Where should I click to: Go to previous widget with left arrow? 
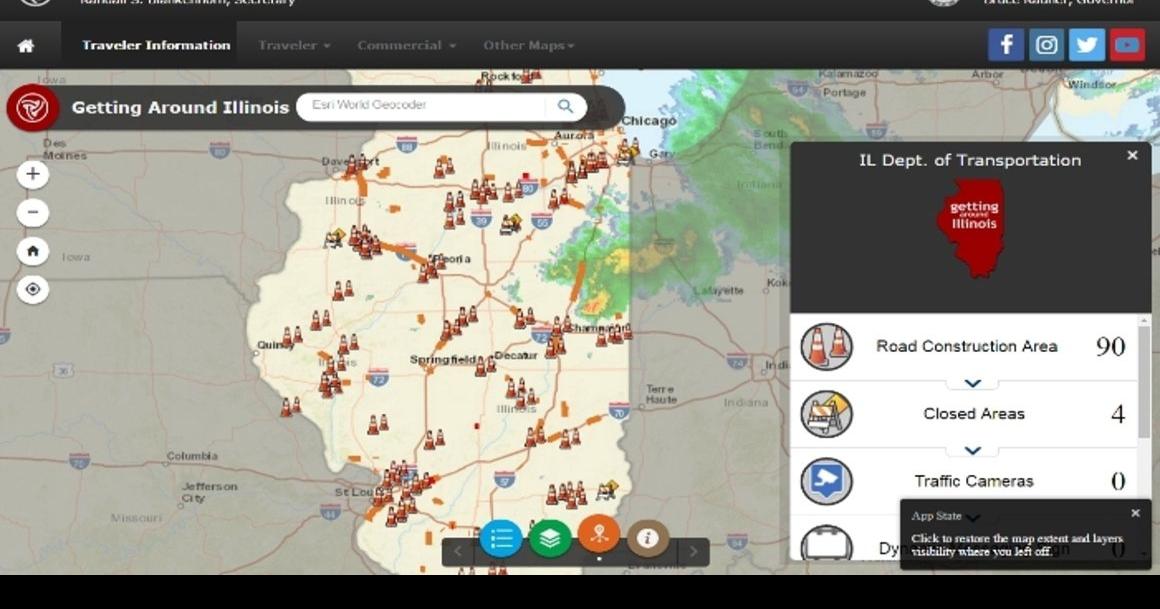click(457, 551)
